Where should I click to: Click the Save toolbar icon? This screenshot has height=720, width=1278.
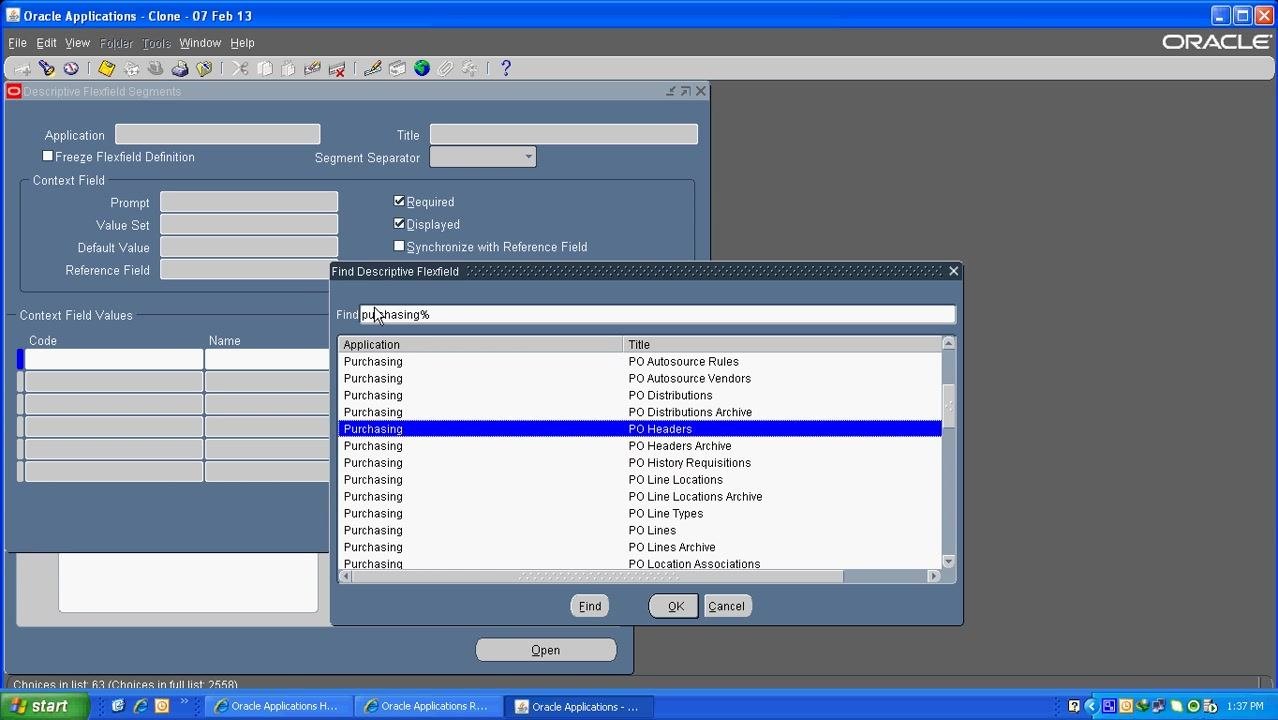tap(106, 69)
